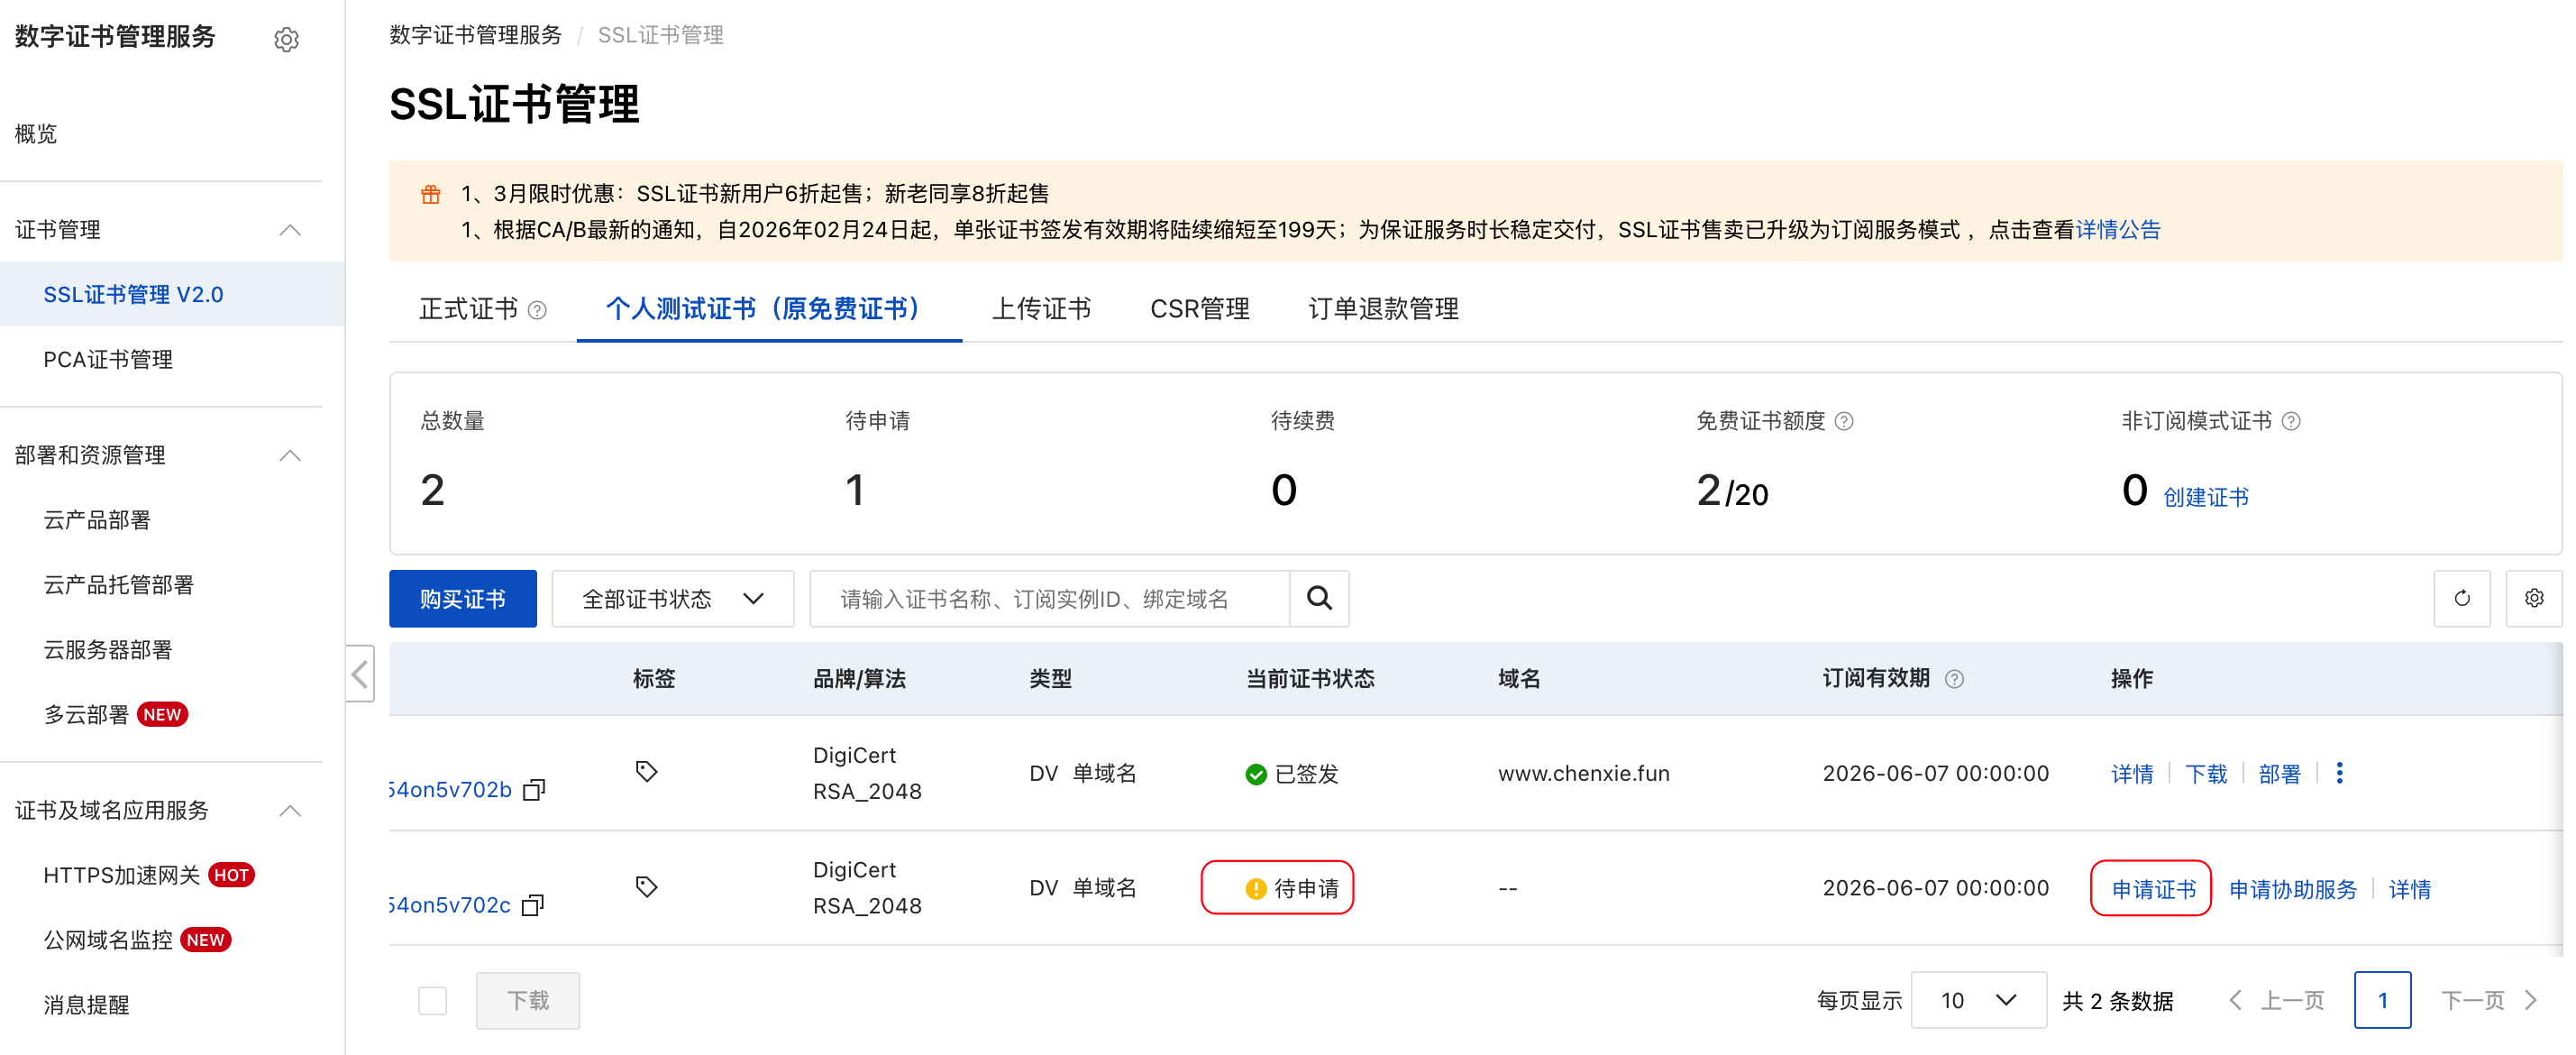Viewport: 2576px width, 1055px height.
Task: Switch to the CSR管理 tab
Action: tap(1199, 309)
